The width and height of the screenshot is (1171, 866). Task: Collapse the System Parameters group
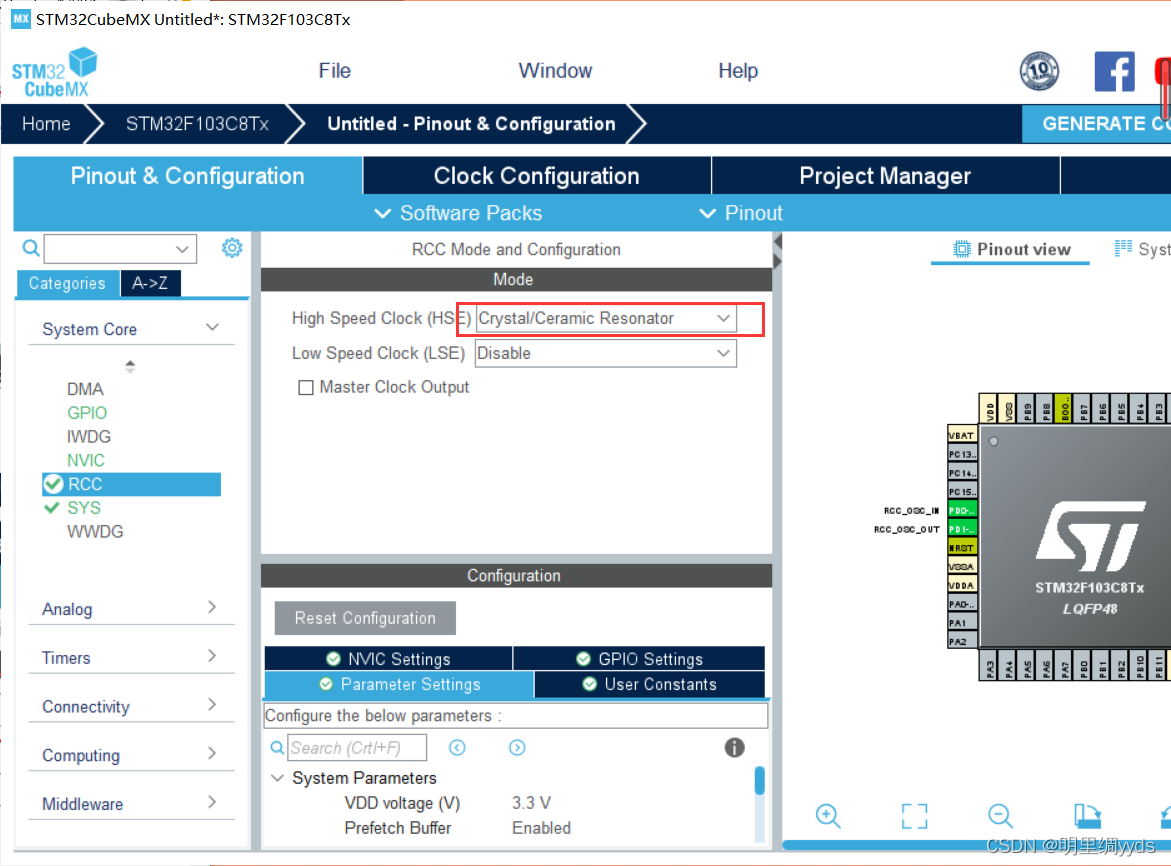click(x=277, y=778)
